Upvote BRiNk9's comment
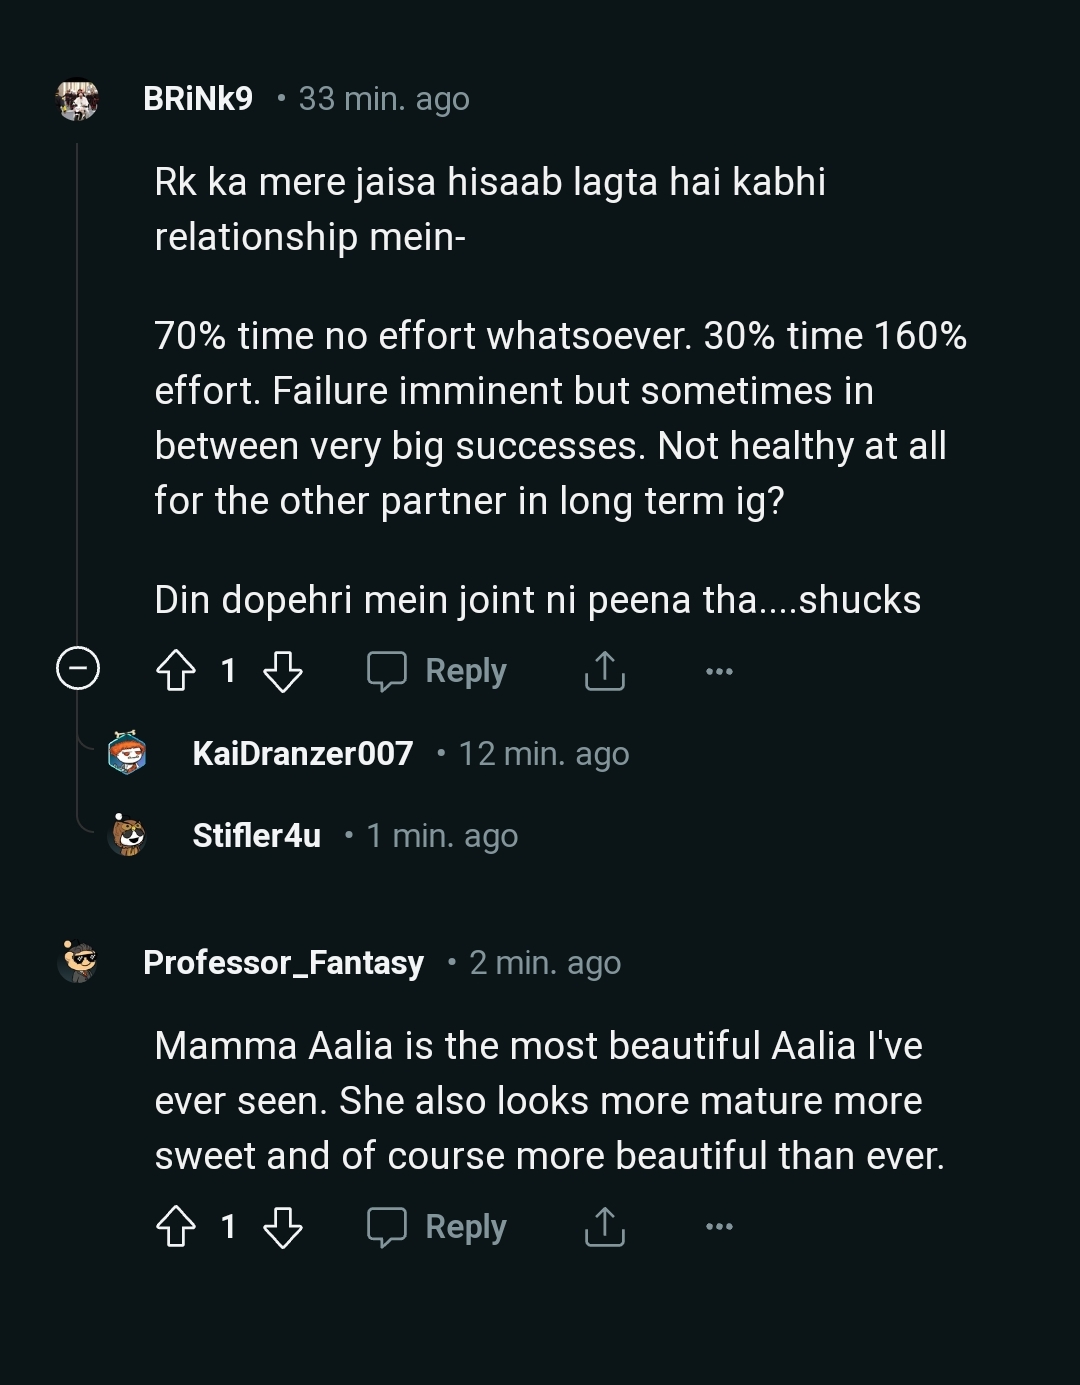Screen dimensions: 1080x1385 176,671
